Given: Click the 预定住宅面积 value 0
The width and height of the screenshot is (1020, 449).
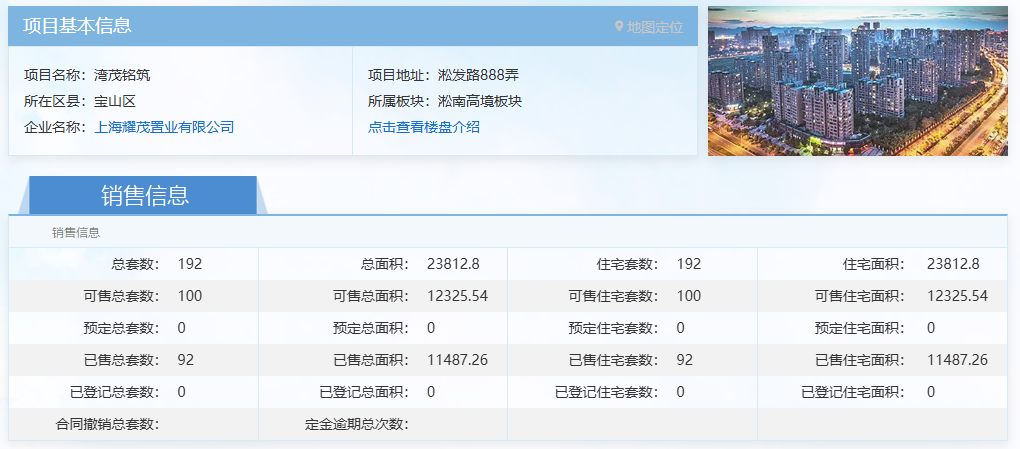Looking at the screenshot, I should (931, 328).
